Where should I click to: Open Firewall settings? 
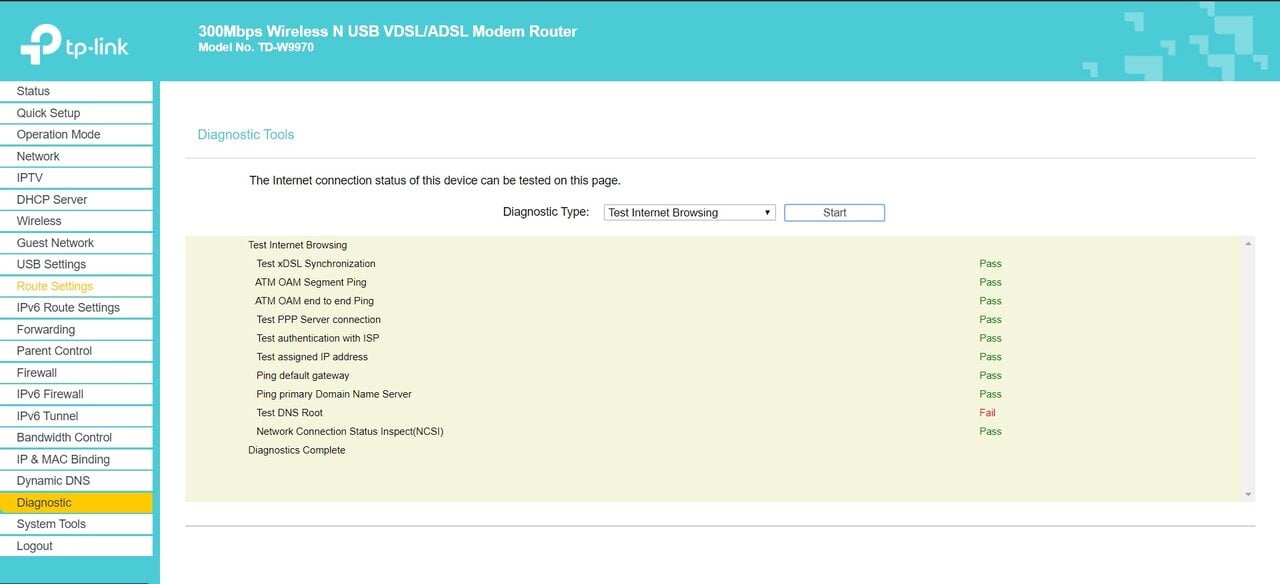(76, 373)
